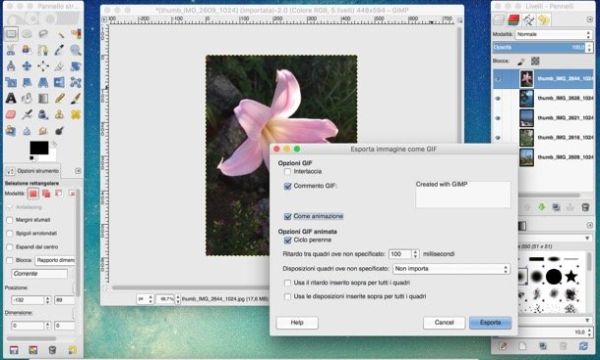
Task: Open the layer Modalità Normale dropdown
Action: point(554,34)
